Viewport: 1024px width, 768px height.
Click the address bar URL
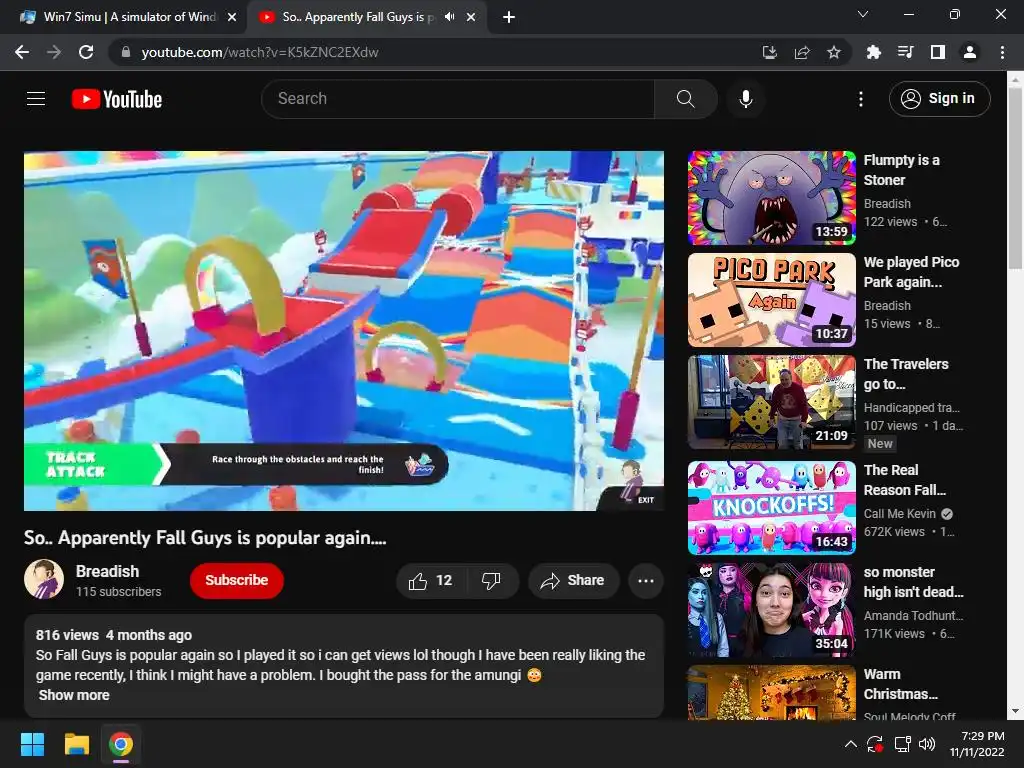[x=259, y=52]
